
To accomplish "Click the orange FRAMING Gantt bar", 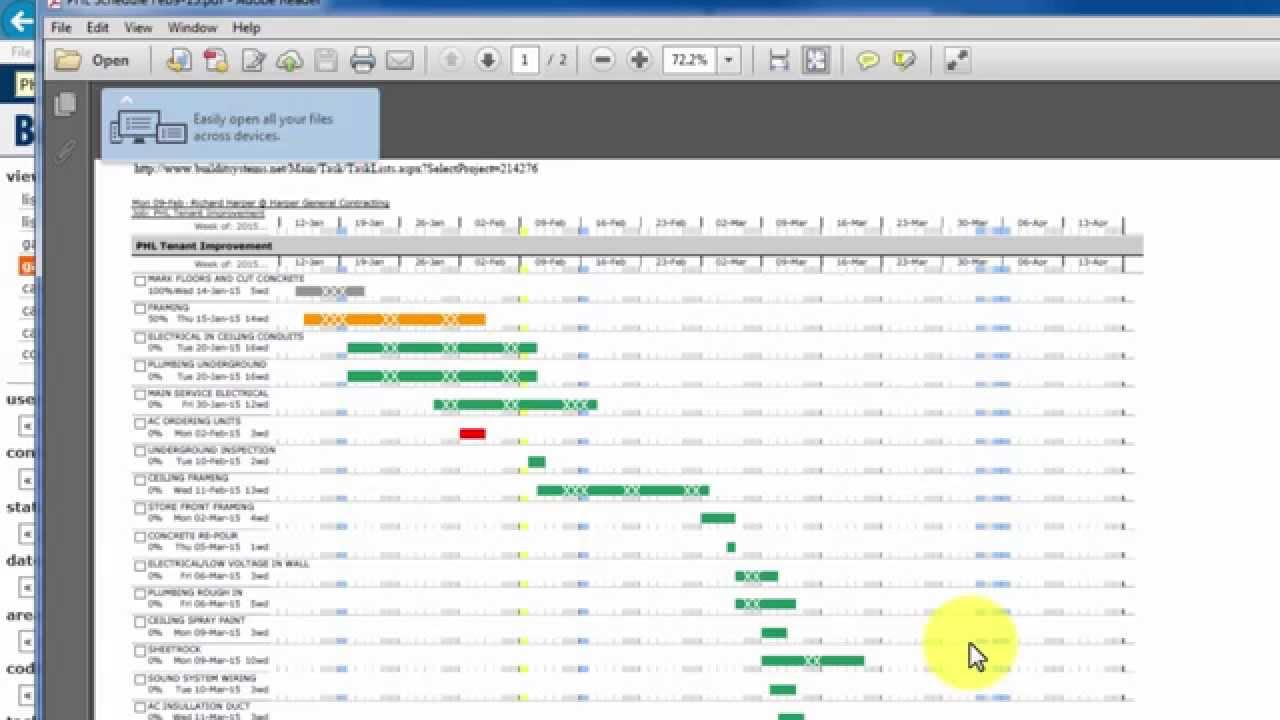I will (394, 320).
